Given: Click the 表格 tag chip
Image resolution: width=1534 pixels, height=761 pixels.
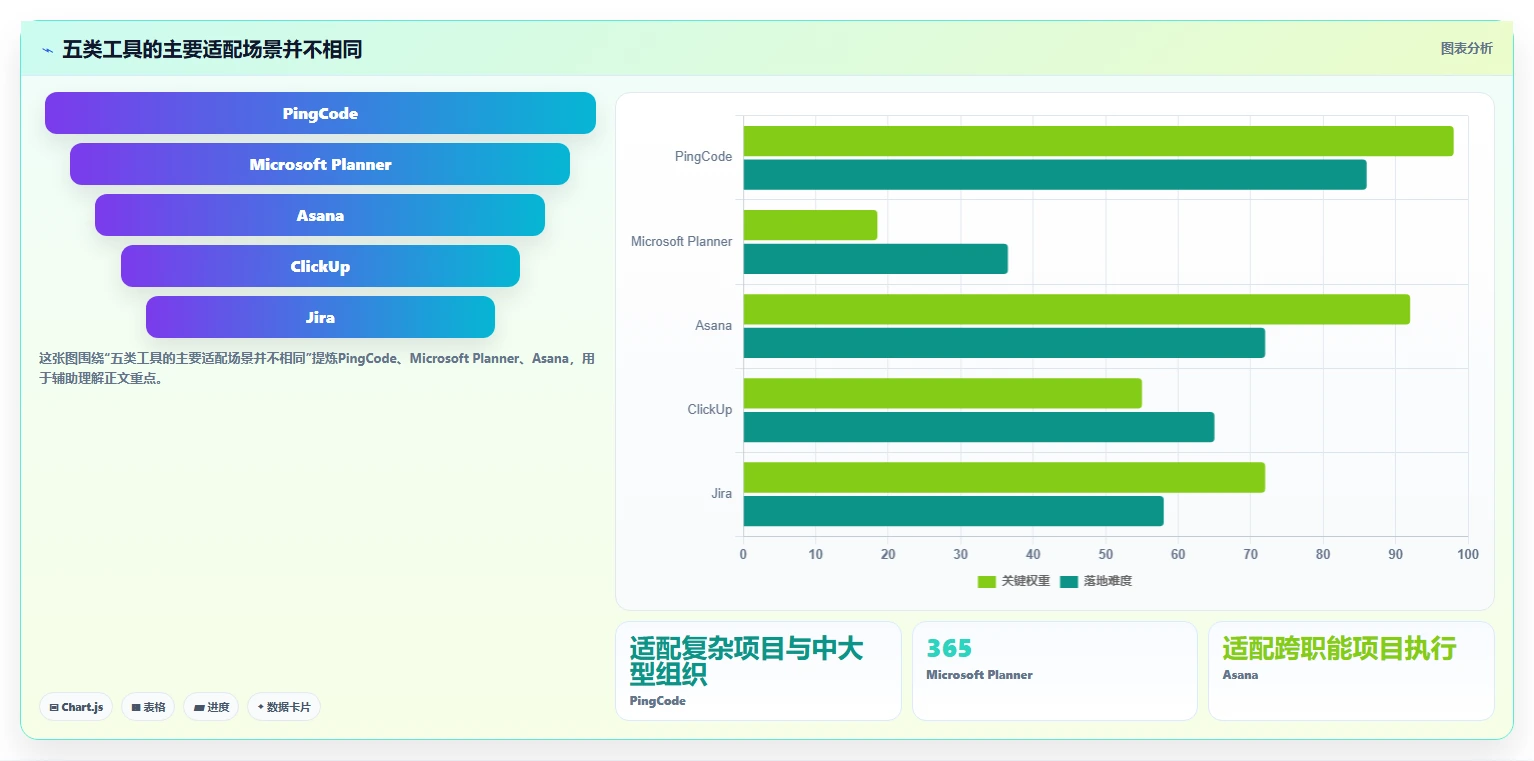Looking at the screenshot, I should pyautogui.click(x=148, y=707).
